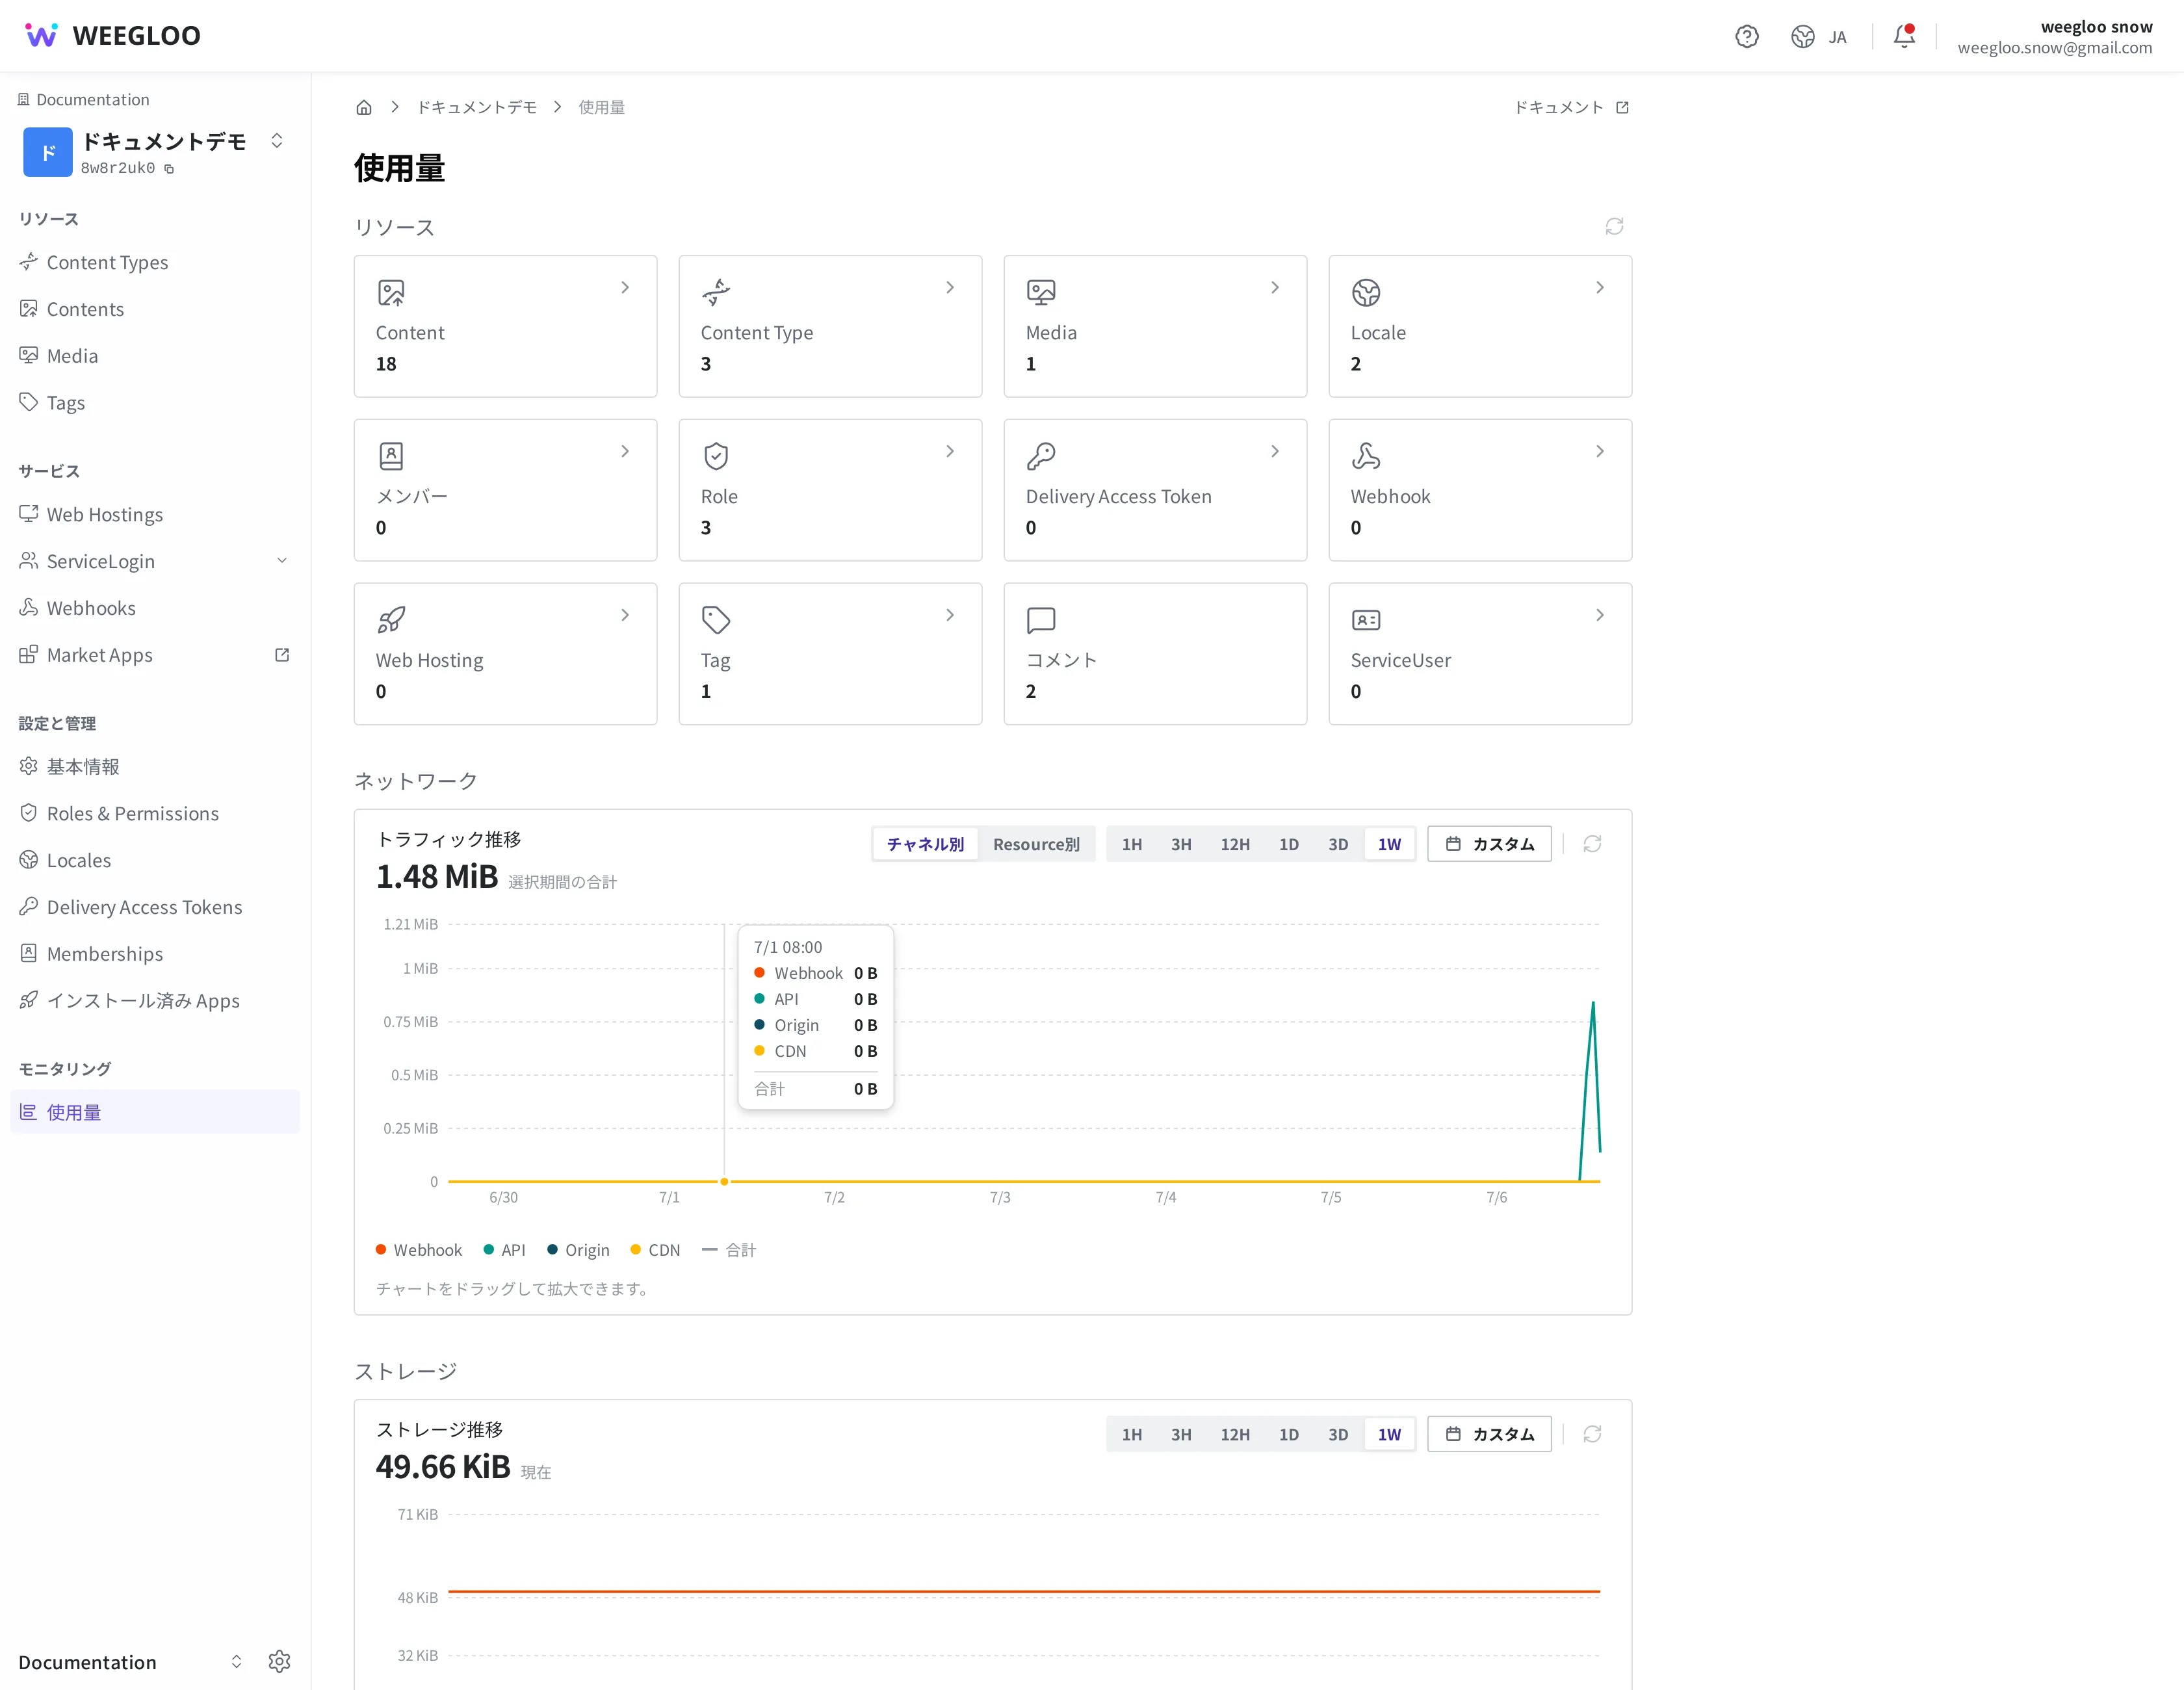Click the help question mark icon
The image size is (2184, 1690).
(x=1746, y=37)
